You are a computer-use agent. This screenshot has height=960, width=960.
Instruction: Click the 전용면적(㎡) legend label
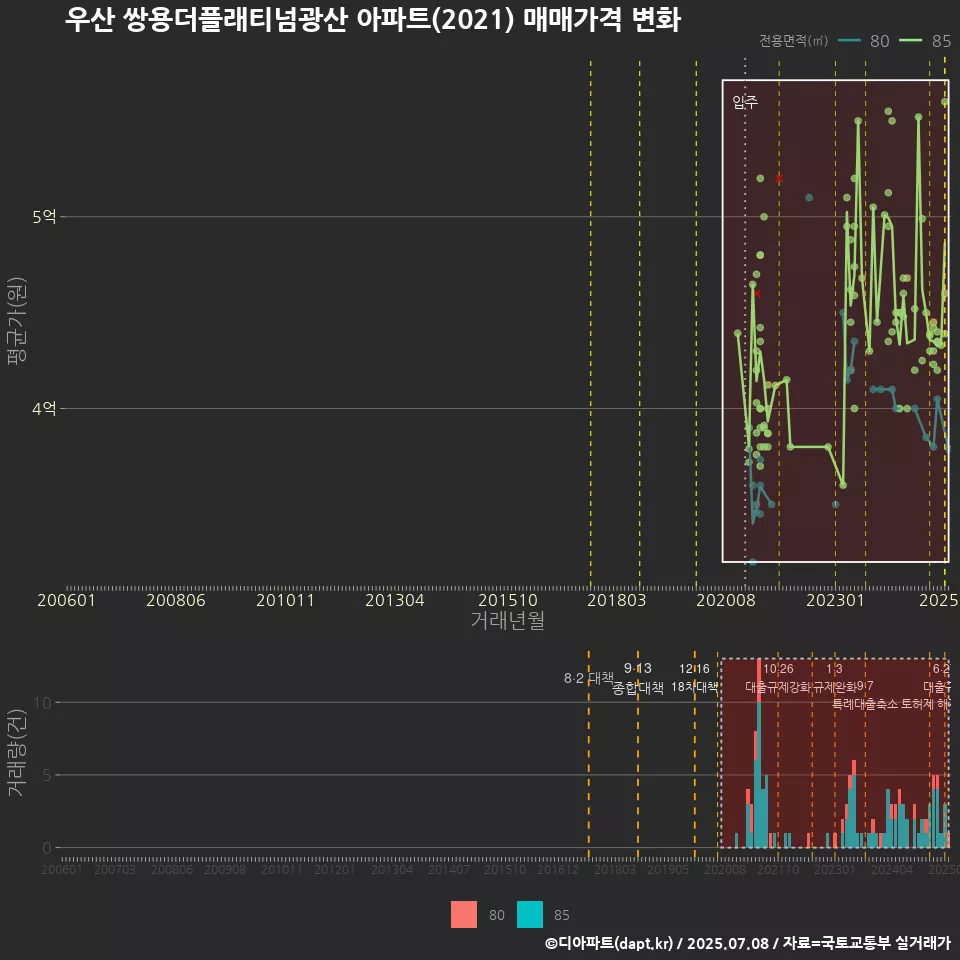click(x=793, y=41)
